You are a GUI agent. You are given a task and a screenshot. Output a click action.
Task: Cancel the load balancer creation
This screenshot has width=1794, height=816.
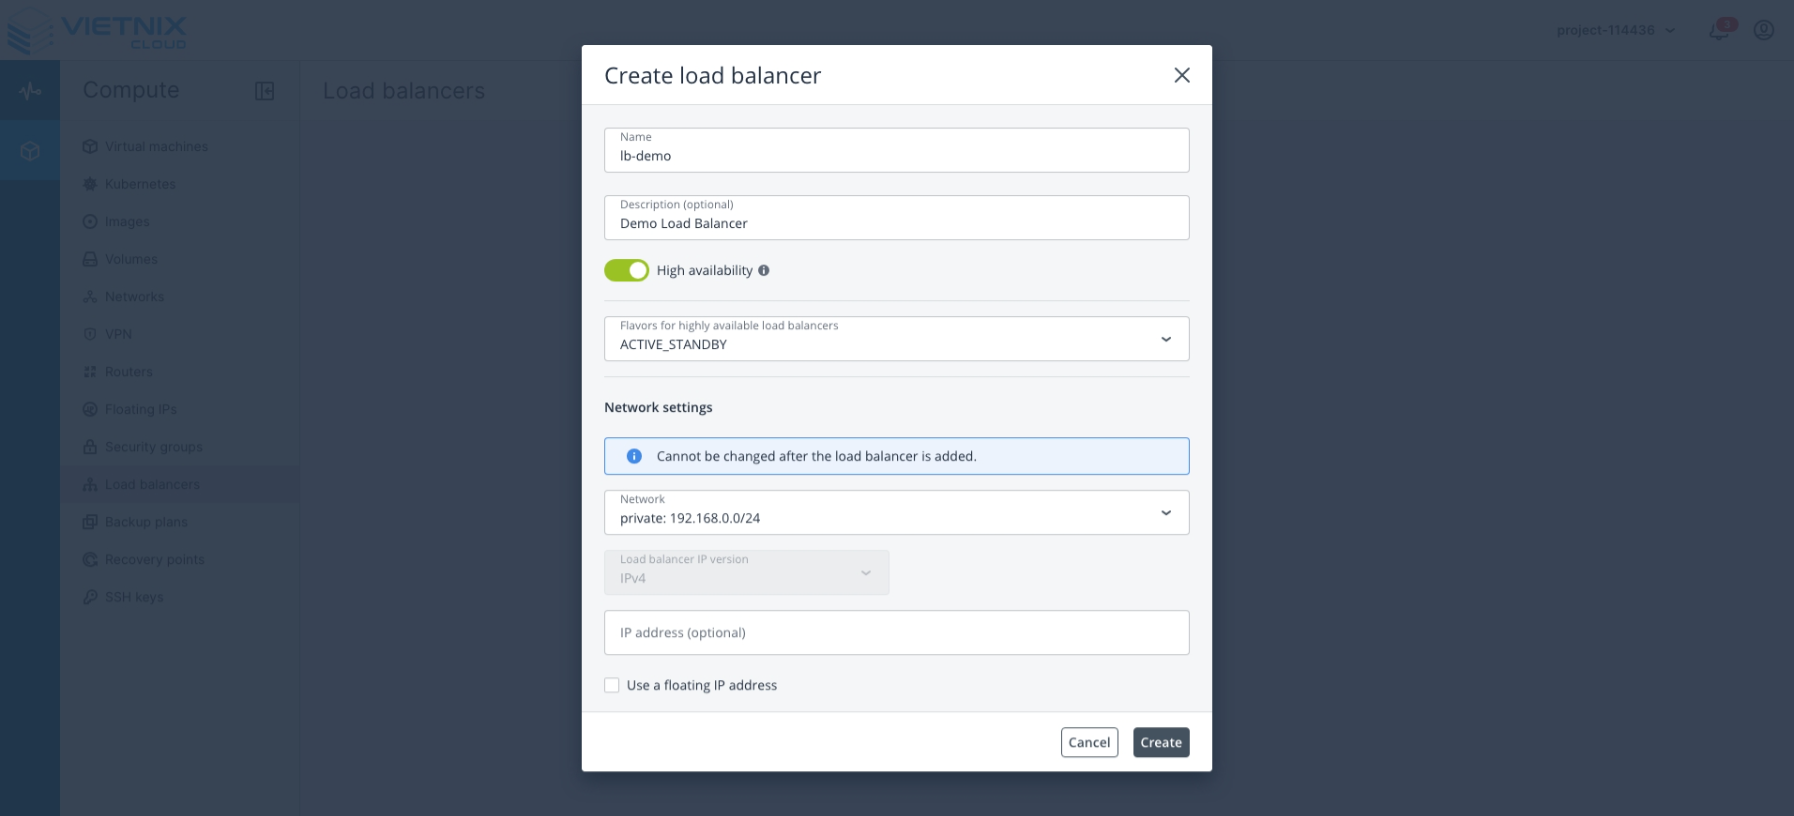tap(1089, 742)
